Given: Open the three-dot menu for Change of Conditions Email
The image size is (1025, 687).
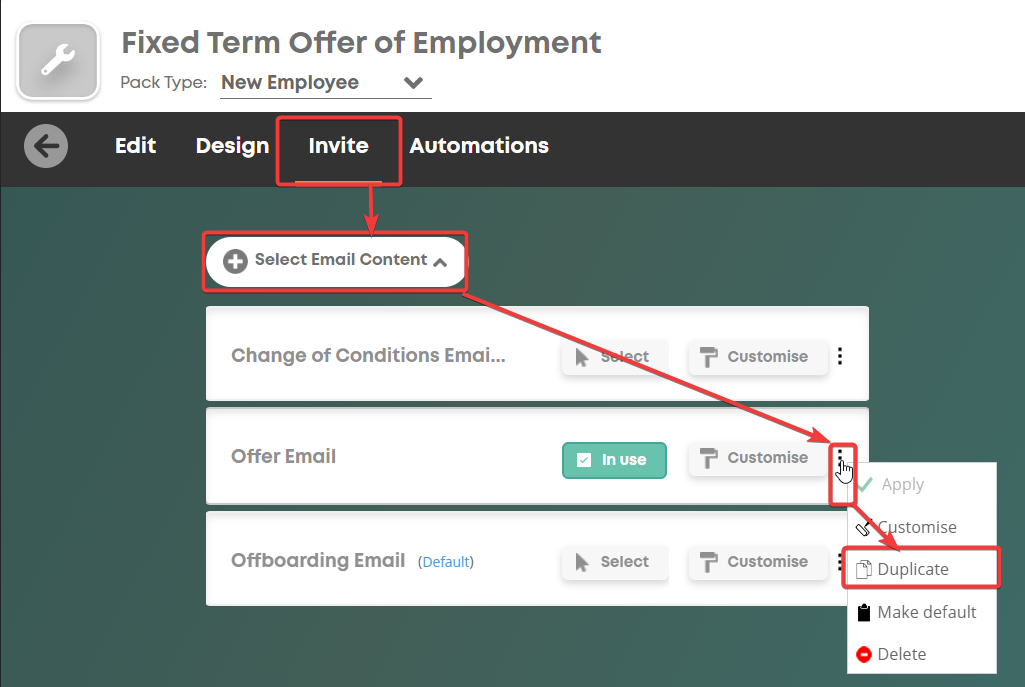Looking at the screenshot, I should coord(840,356).
